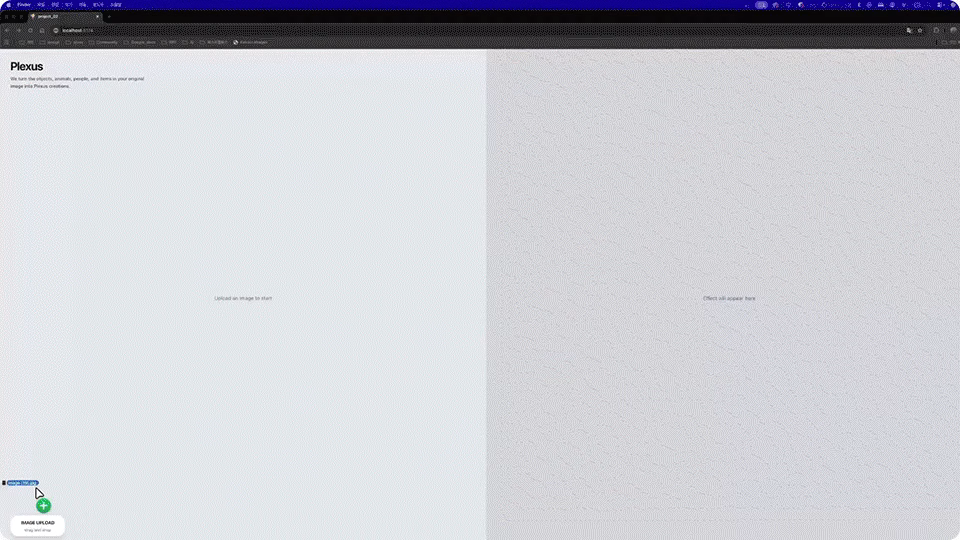The image size is (960, 540).
Task: Click the Plexus heading
Action: pos(26,66)
